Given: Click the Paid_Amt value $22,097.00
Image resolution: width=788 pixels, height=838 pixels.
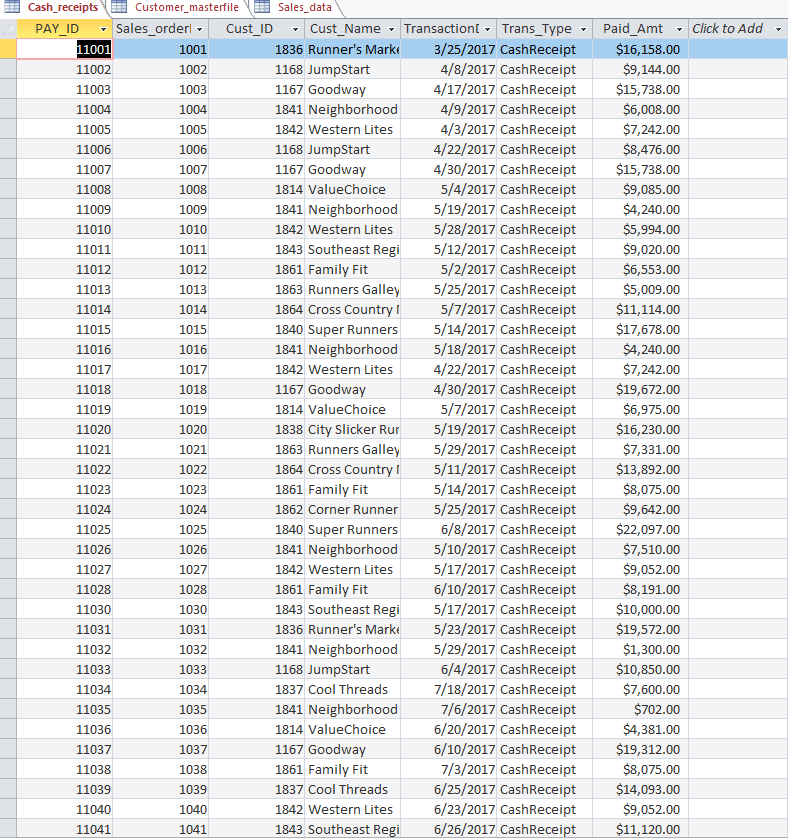Looking at the screenshot, I should (x=640, y=529).
